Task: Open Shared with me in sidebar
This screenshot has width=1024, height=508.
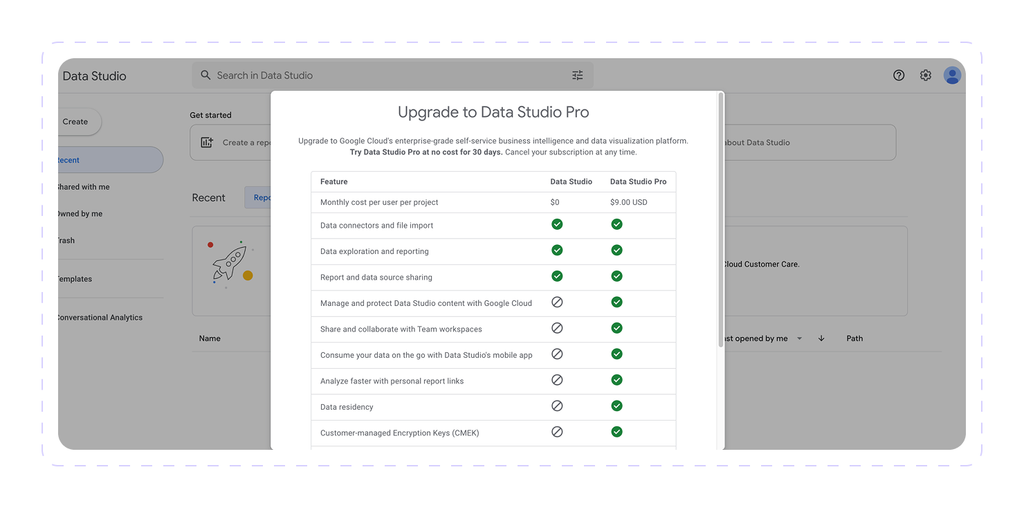Action: click(84, 187)
